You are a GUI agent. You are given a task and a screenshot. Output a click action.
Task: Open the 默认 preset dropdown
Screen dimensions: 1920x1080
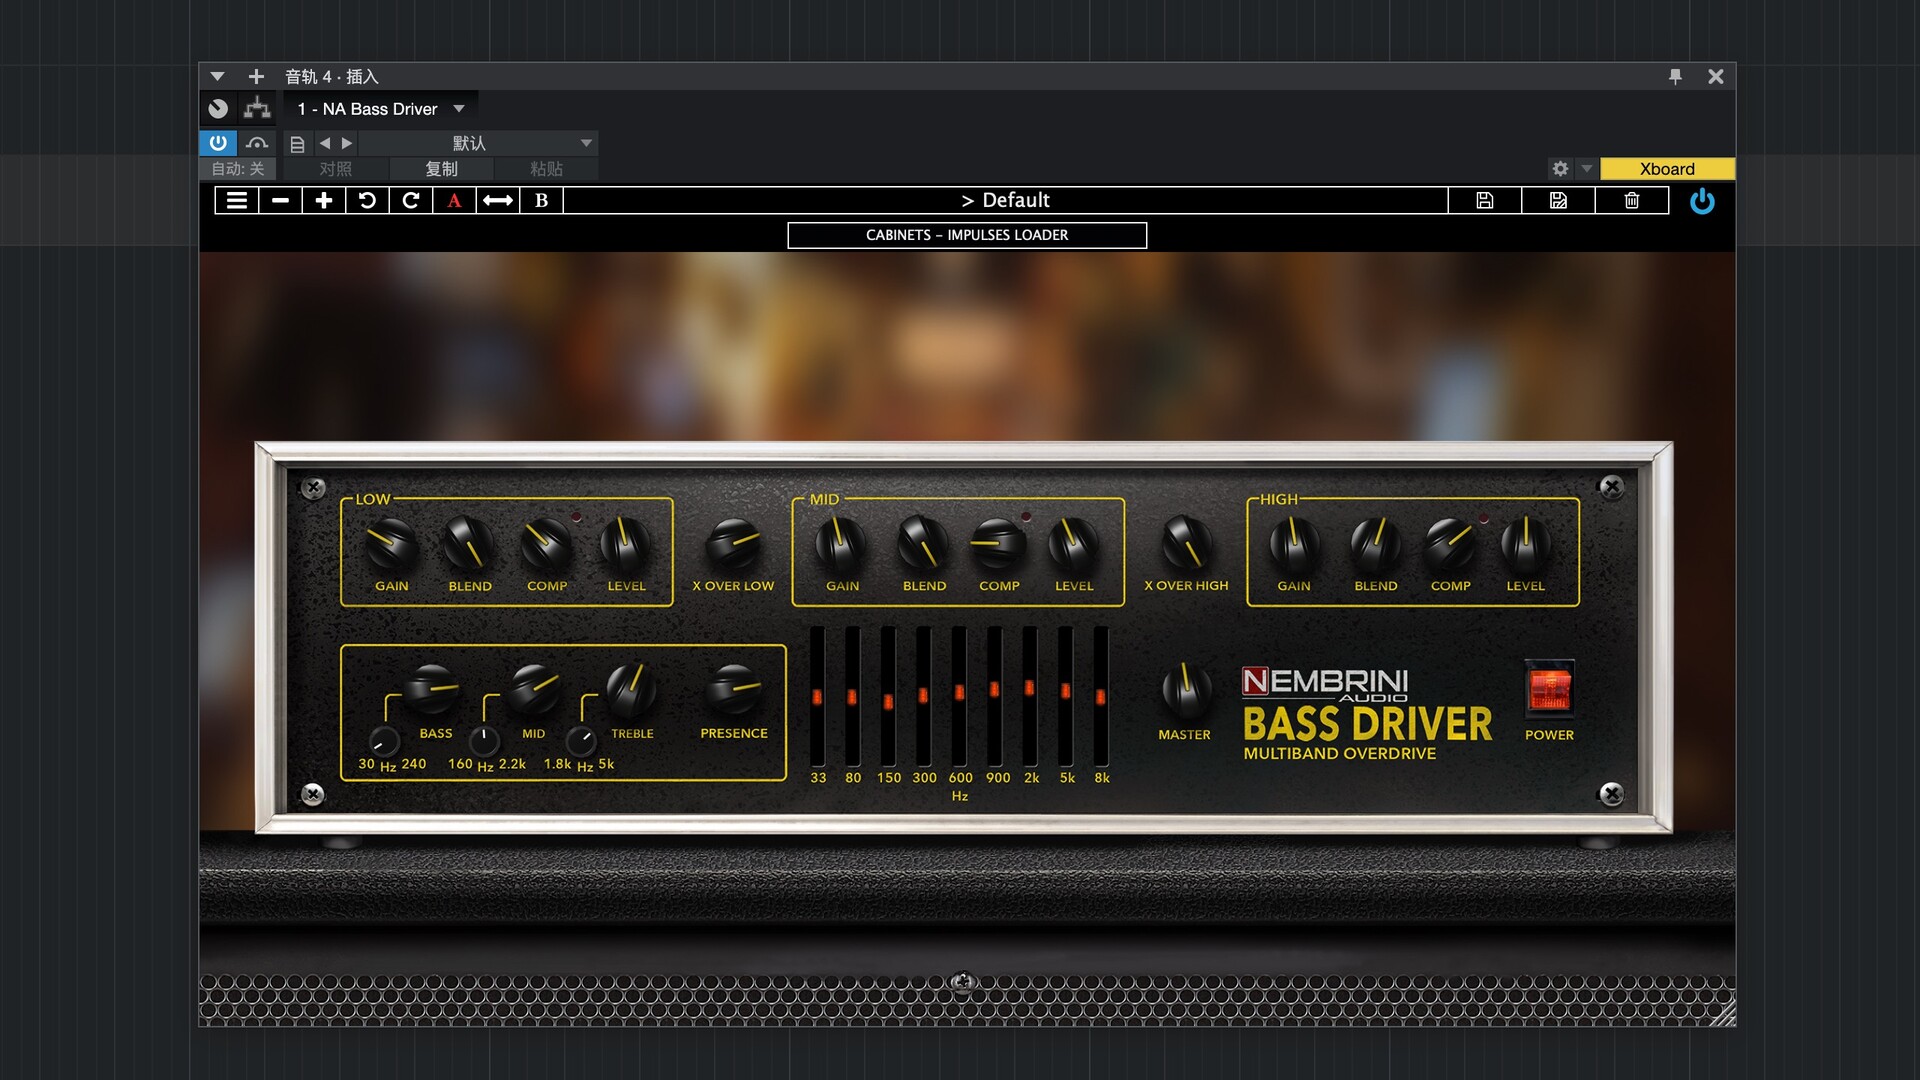(x=478, y=143)
